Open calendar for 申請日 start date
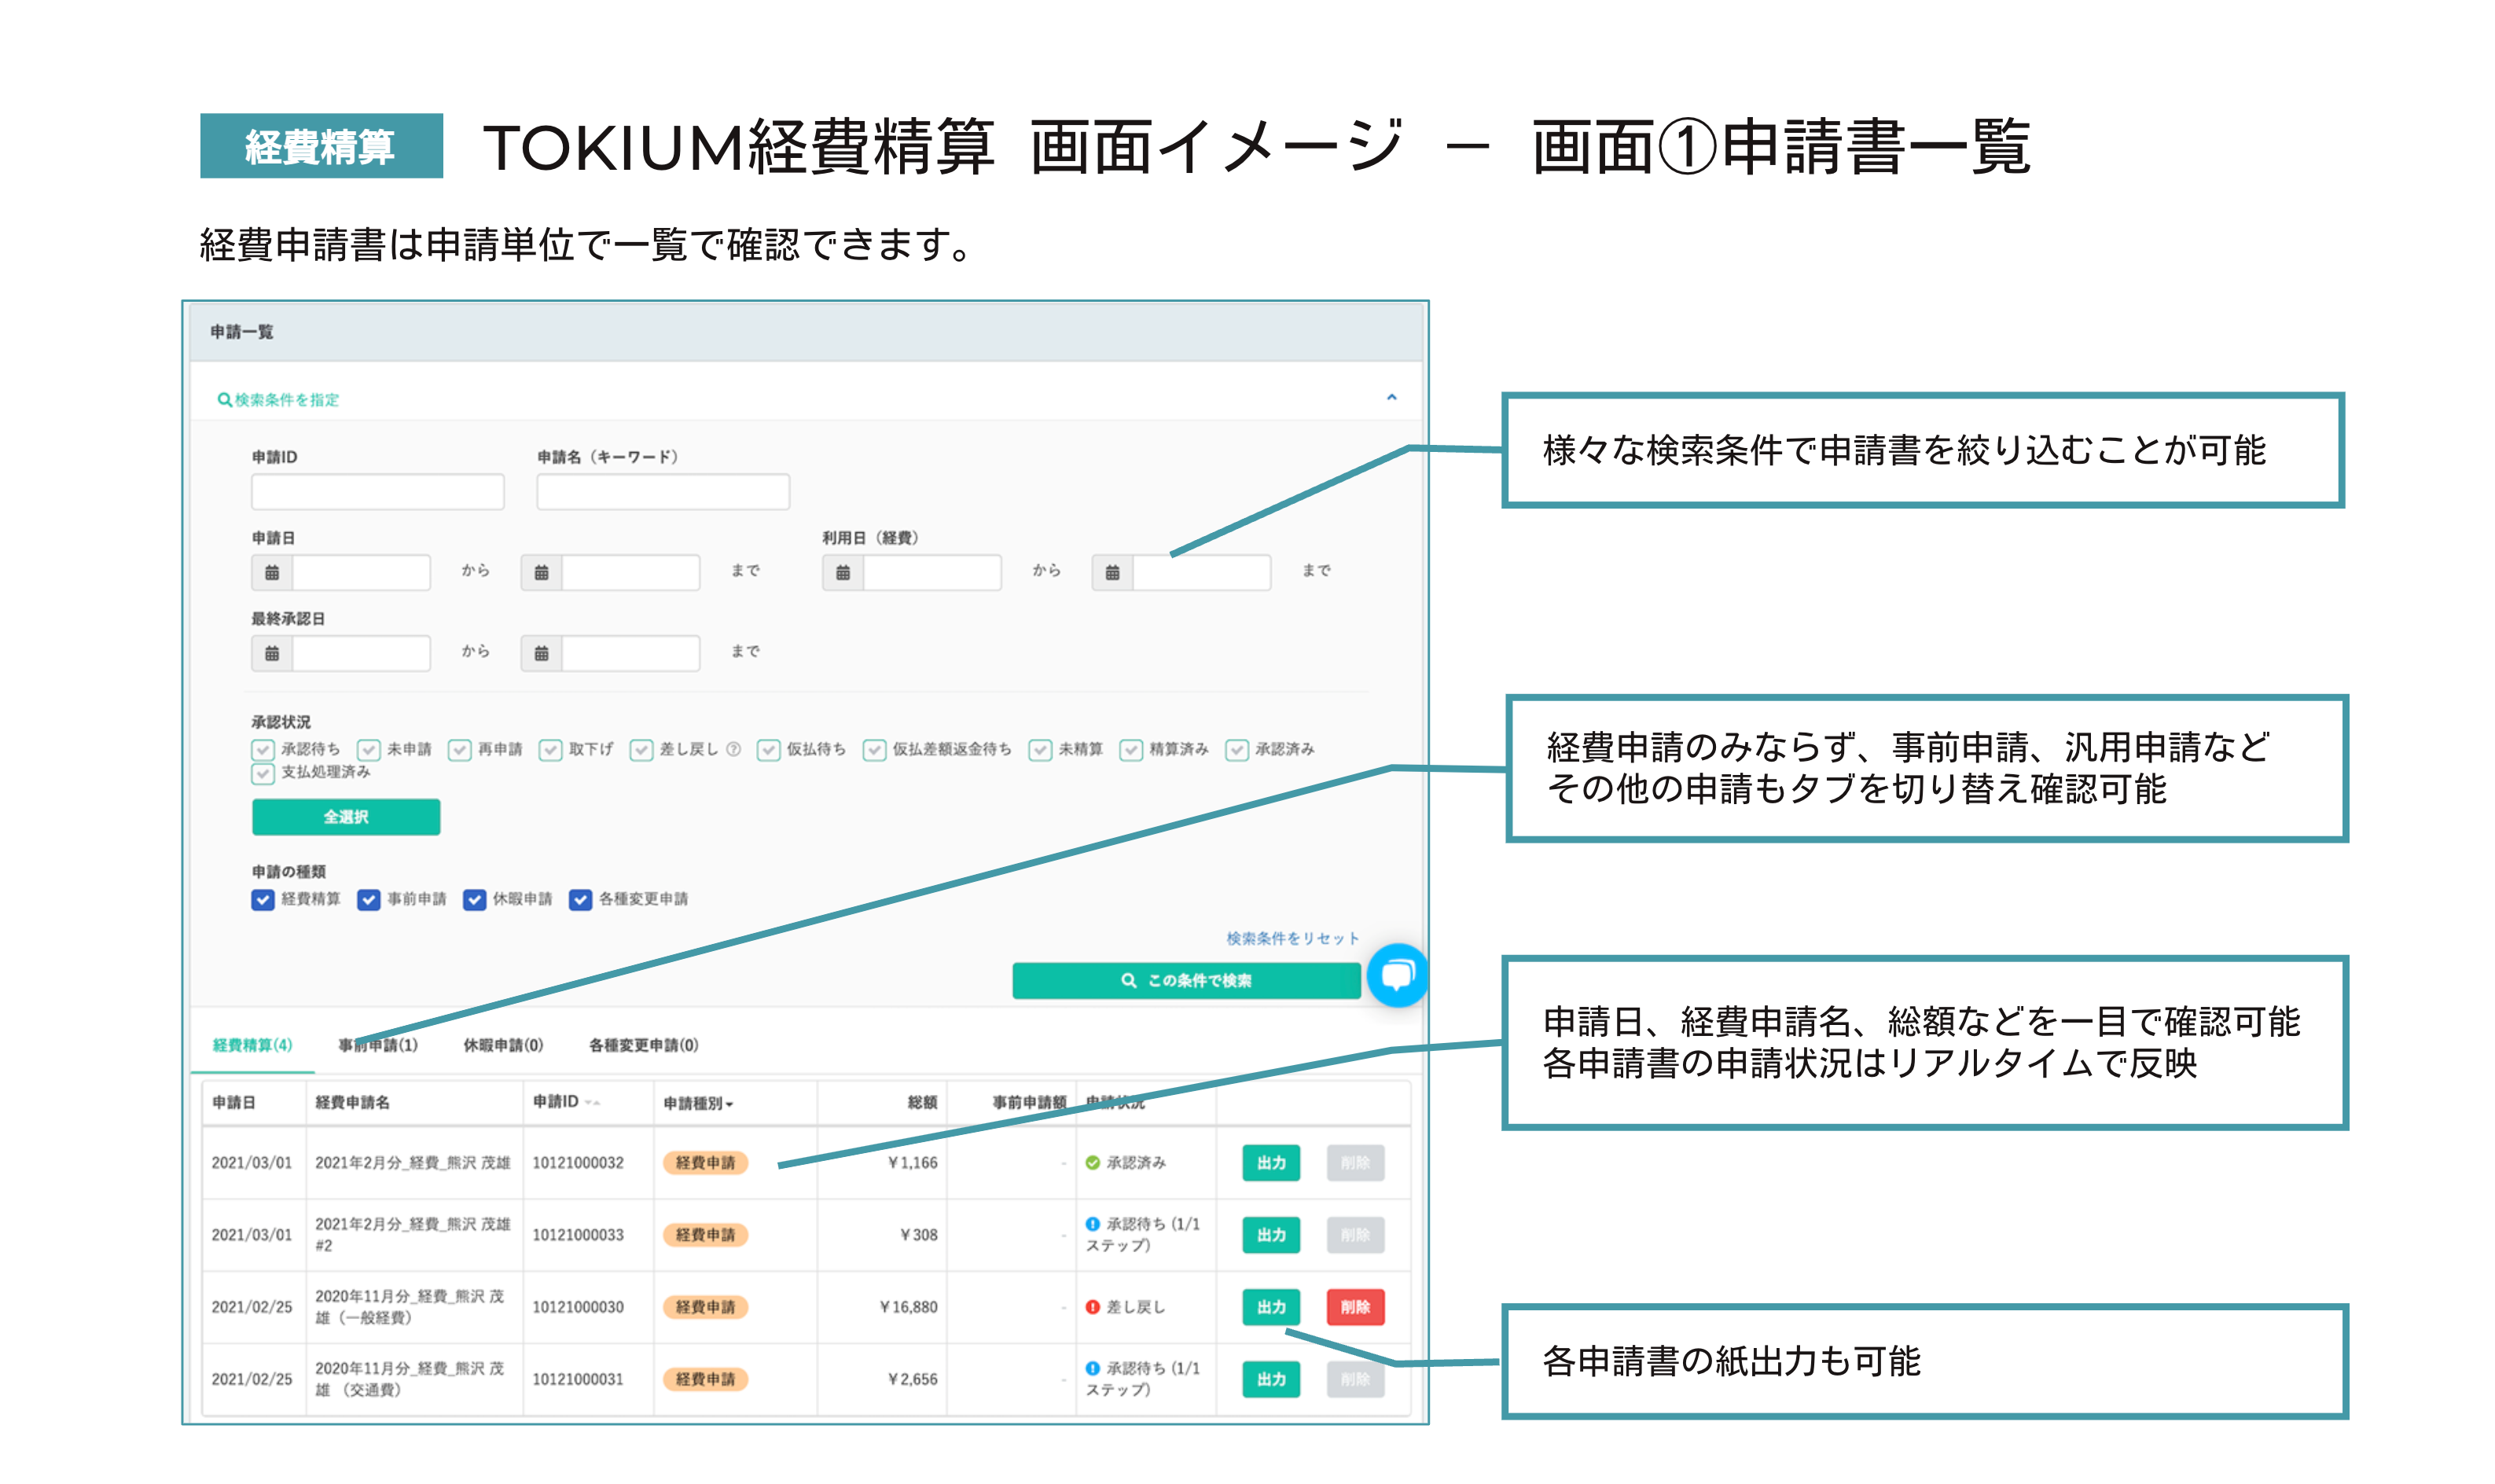2495x1484 pixels. pyautogui.click(x=272, y=573)
